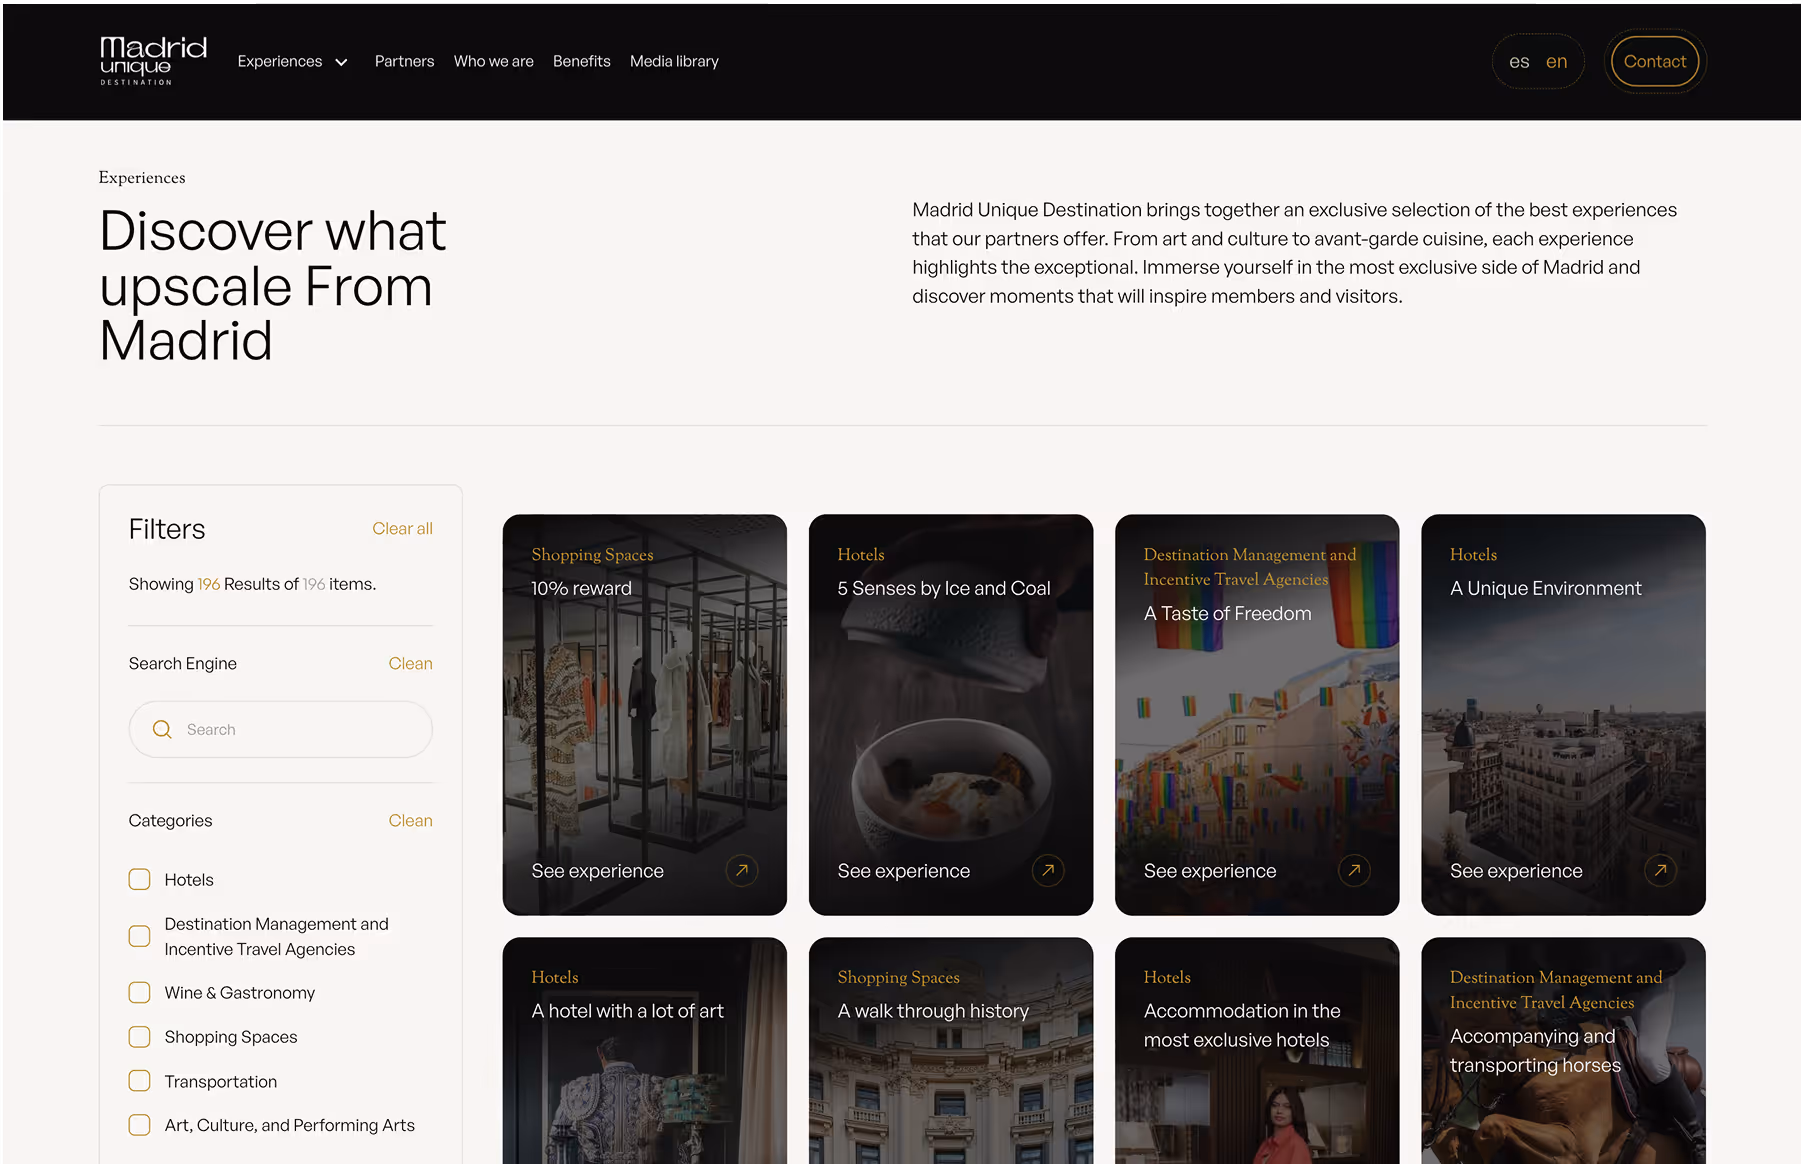The width and height of the screenshot is (1801, 1164).
Task: Clean the Search Engine filter
Action: [x=410, y=663]
